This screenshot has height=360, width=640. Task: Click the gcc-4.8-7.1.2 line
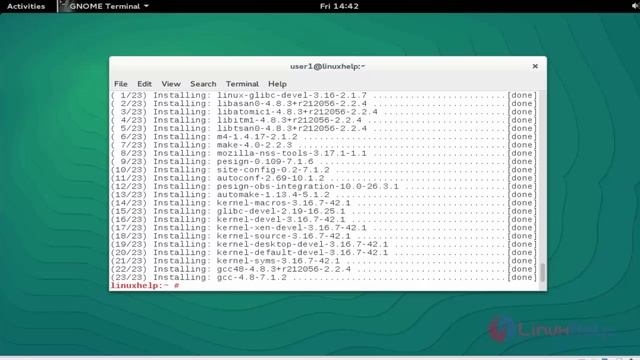coord(324,278)
